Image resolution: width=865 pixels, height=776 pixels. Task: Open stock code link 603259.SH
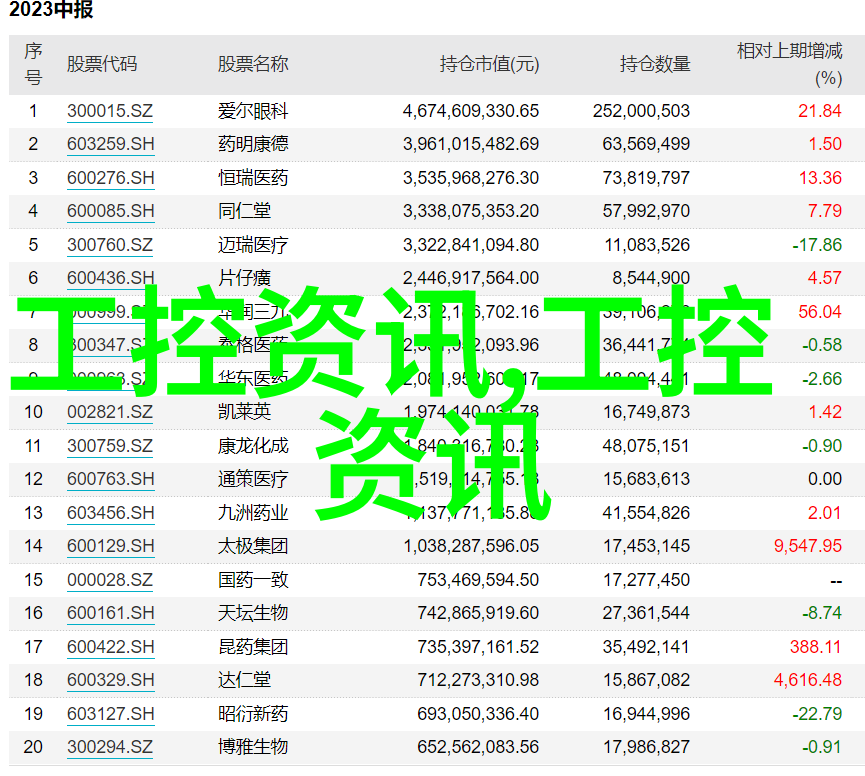point(110,145)
